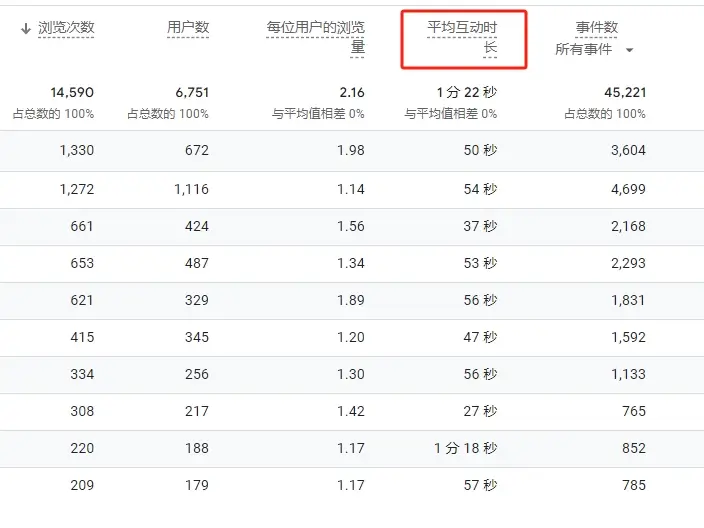
Task: Click the users cell 329
Action: pyautogui.click(x=197, y=300)
